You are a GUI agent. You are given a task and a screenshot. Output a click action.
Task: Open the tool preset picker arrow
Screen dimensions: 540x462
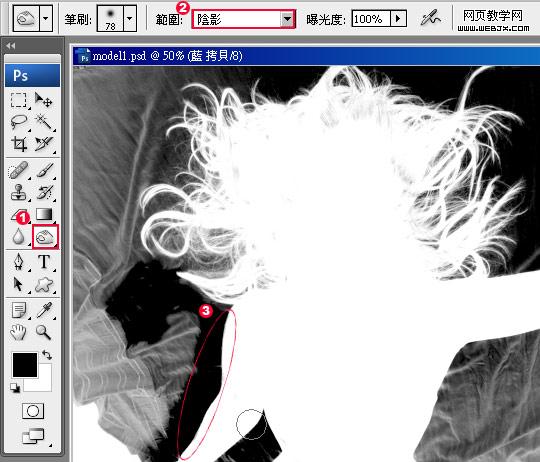point(45,18)
